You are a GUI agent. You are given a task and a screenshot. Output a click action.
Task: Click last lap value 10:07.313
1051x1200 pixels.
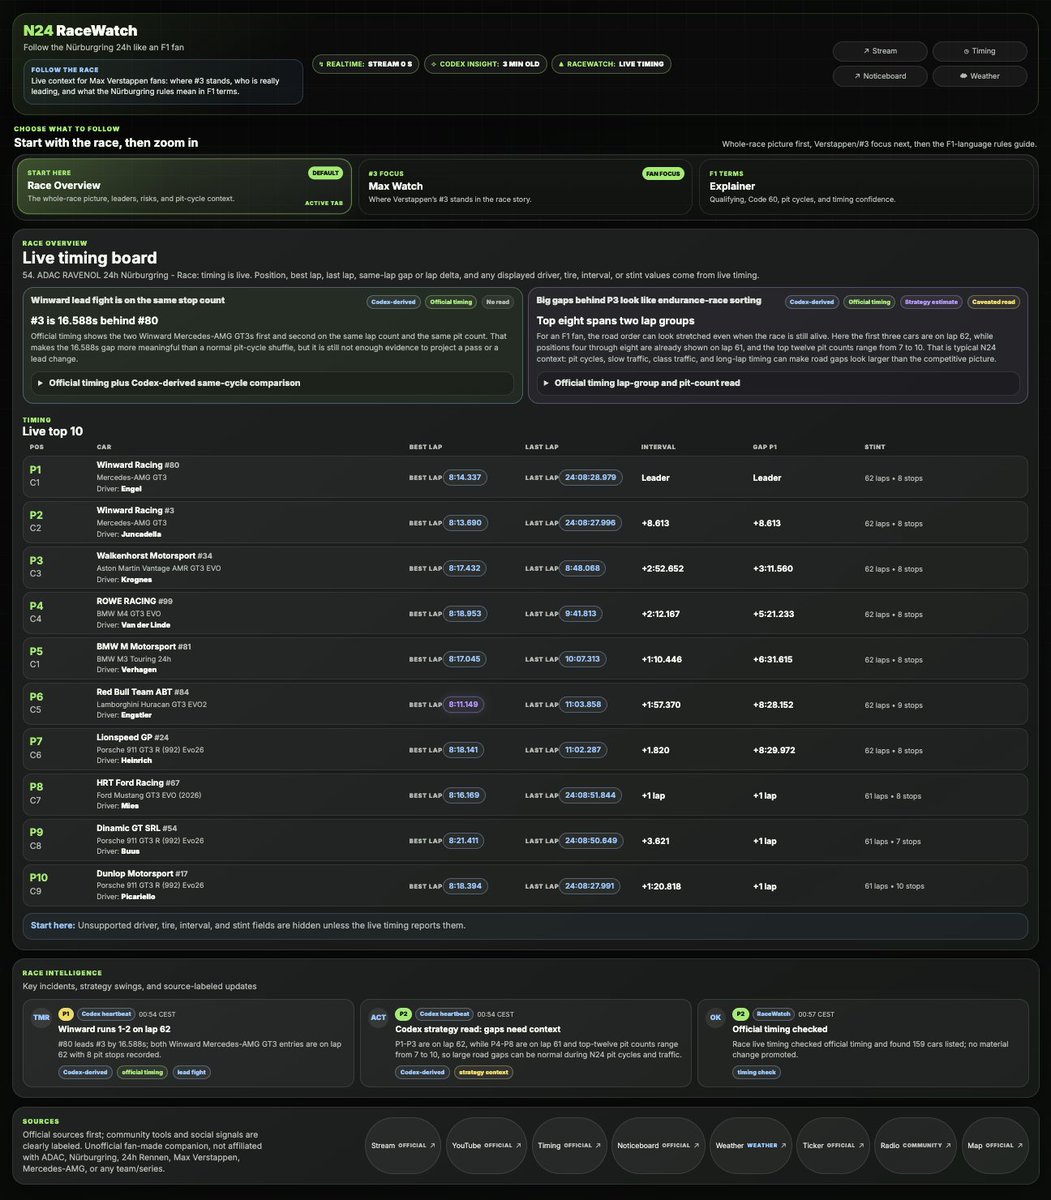[x=582, y=659]
